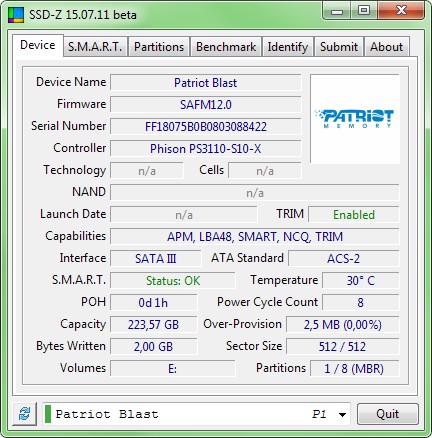Click Patriot Blast in the drive selector
Screen dimensions: 432x438
tap(107, 414)
